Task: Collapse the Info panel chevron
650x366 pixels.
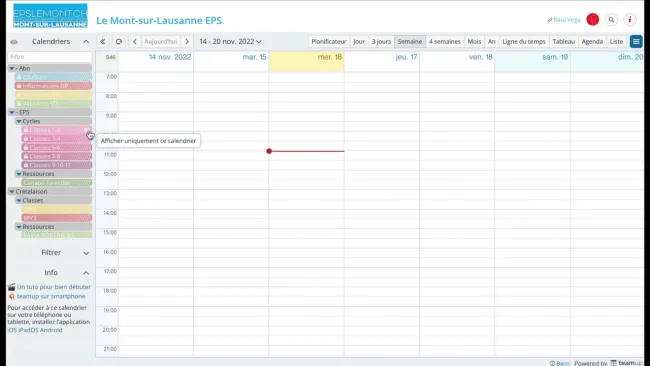Action: [x=86, y=273]
